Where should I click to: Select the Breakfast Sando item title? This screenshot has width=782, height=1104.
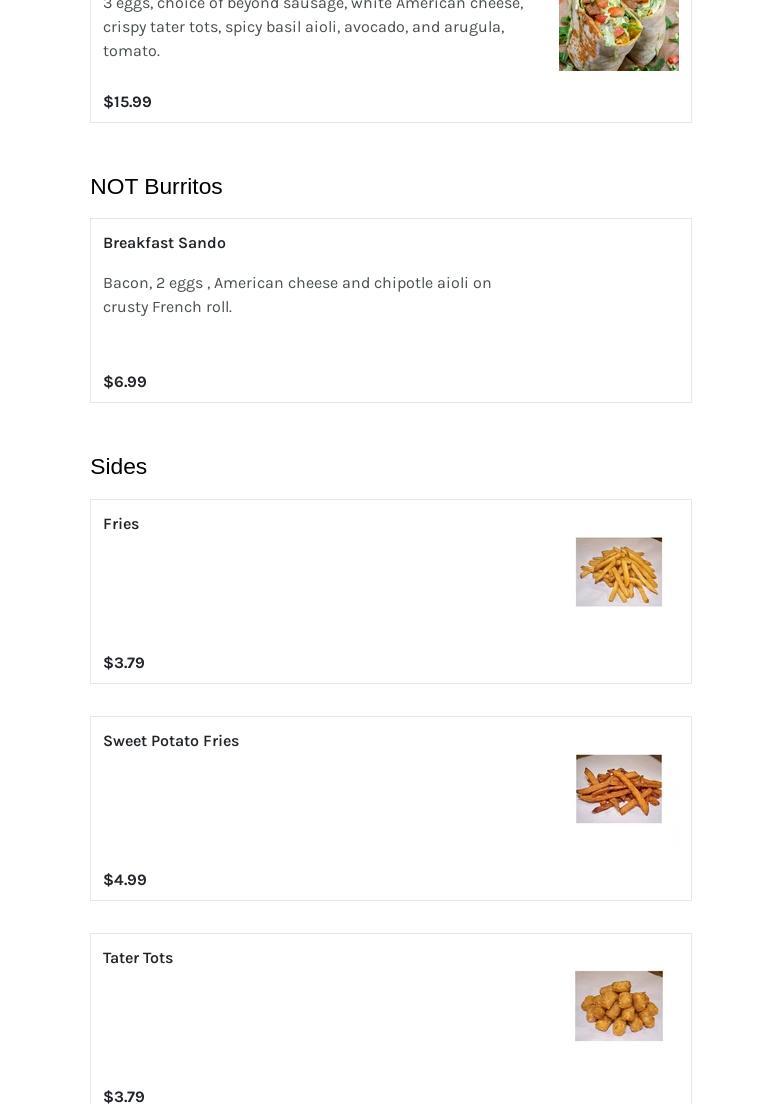coord(164,243)
